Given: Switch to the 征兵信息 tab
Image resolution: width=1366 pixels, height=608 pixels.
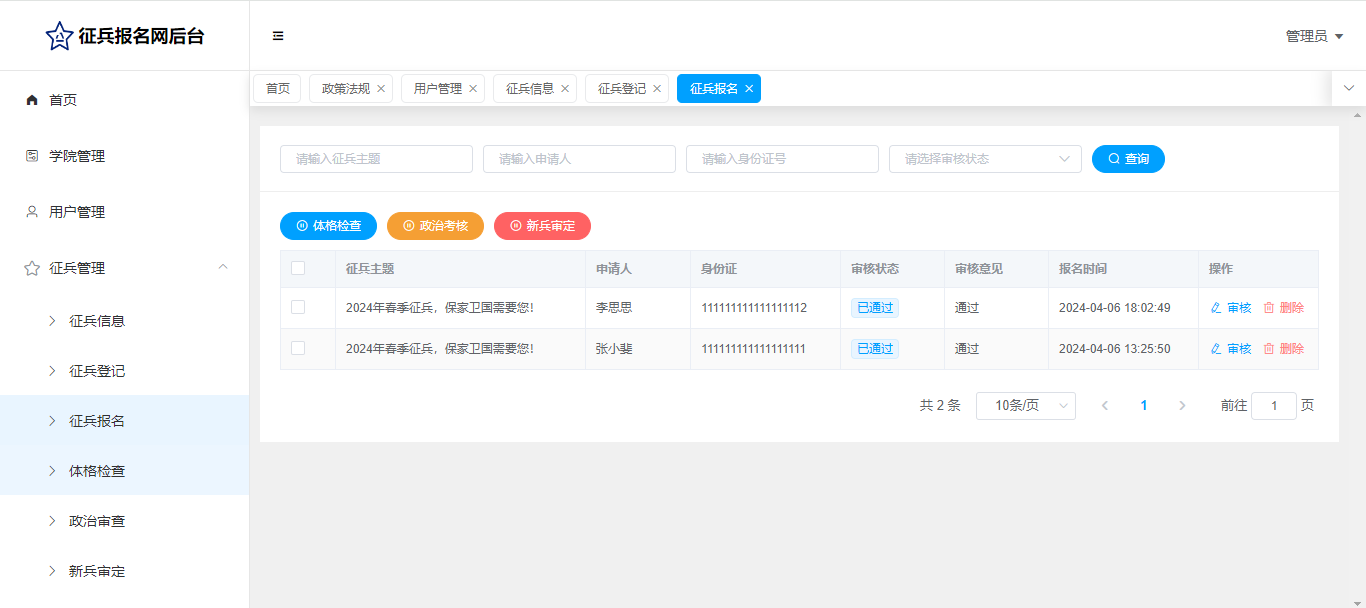Looking at the screenshot, I should point(529,89).
